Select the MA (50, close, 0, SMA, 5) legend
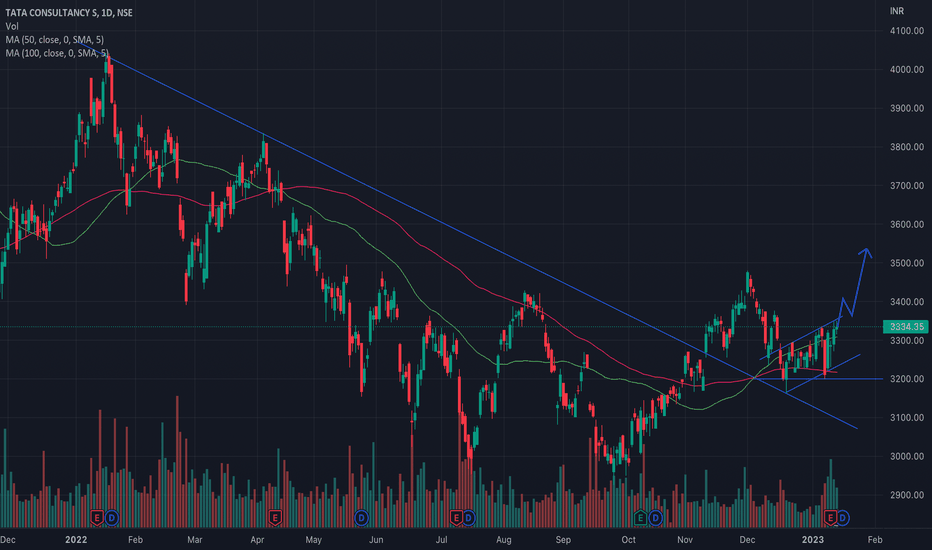This screenshot has height=550, width=932. [55, 40]
